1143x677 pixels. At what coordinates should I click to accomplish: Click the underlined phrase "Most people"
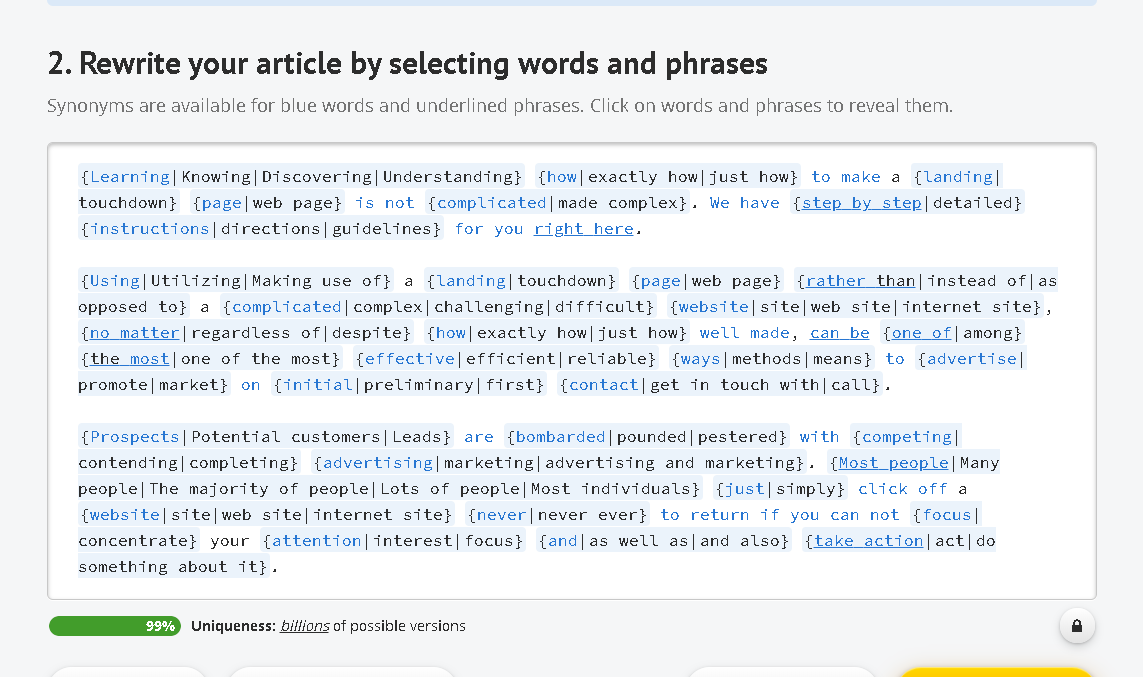(x=893, y=463)
